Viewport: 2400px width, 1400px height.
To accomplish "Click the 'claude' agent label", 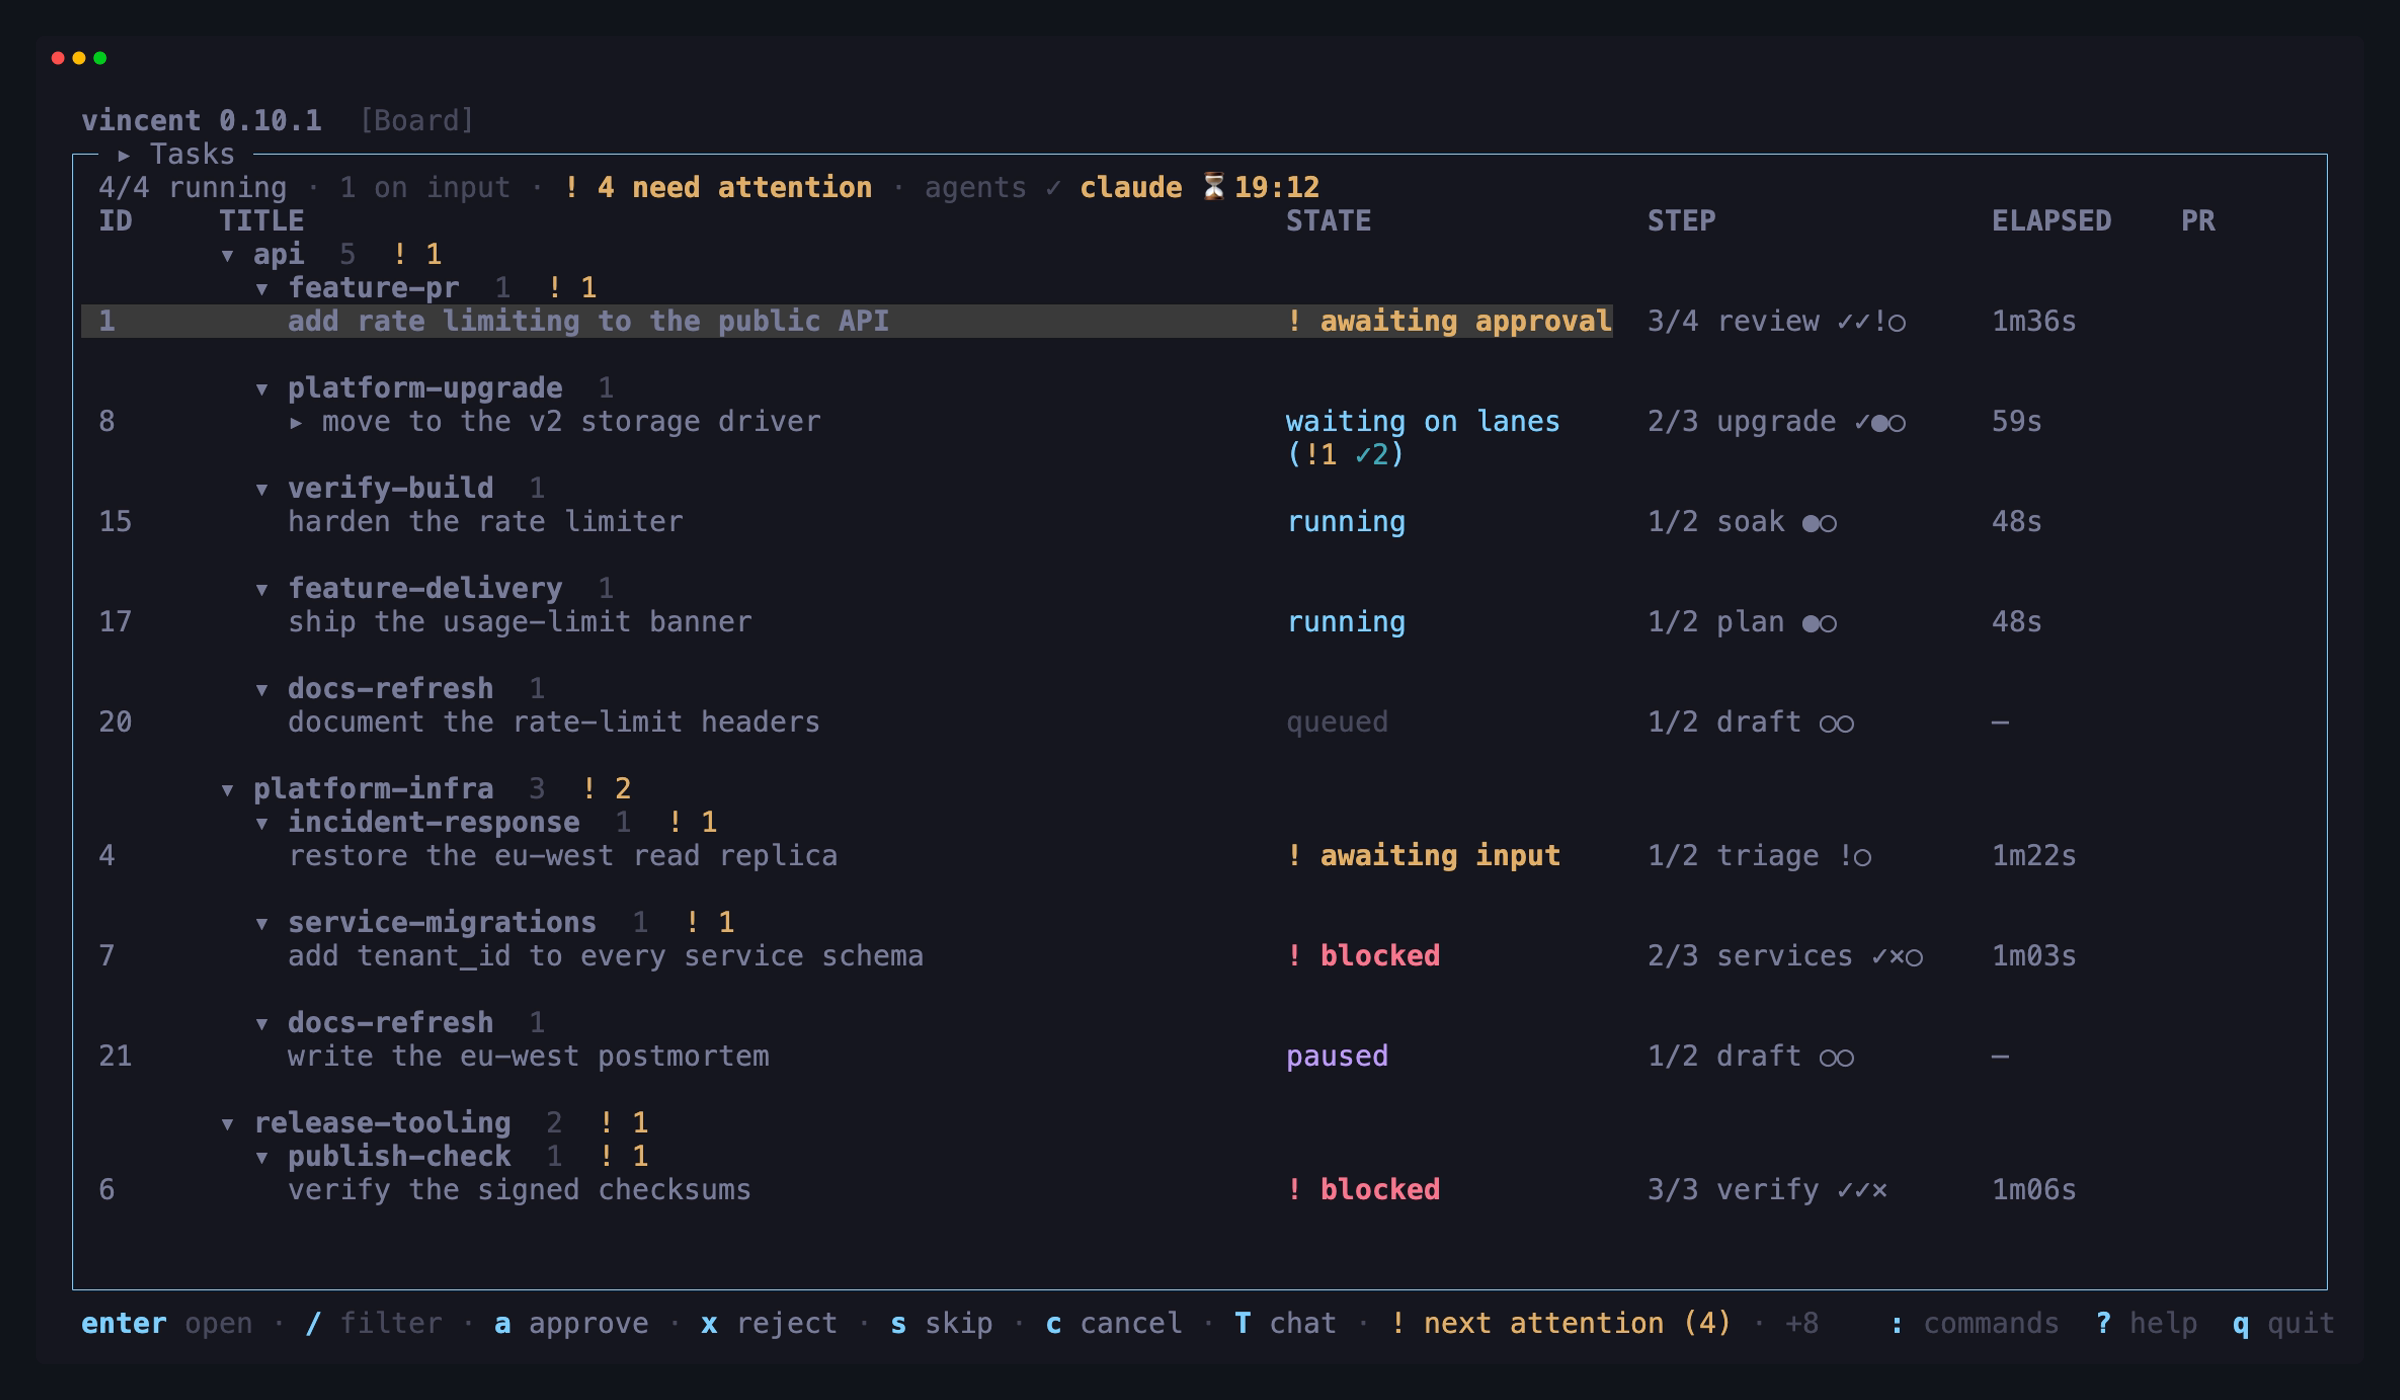I will click(x=1130, y=188).
